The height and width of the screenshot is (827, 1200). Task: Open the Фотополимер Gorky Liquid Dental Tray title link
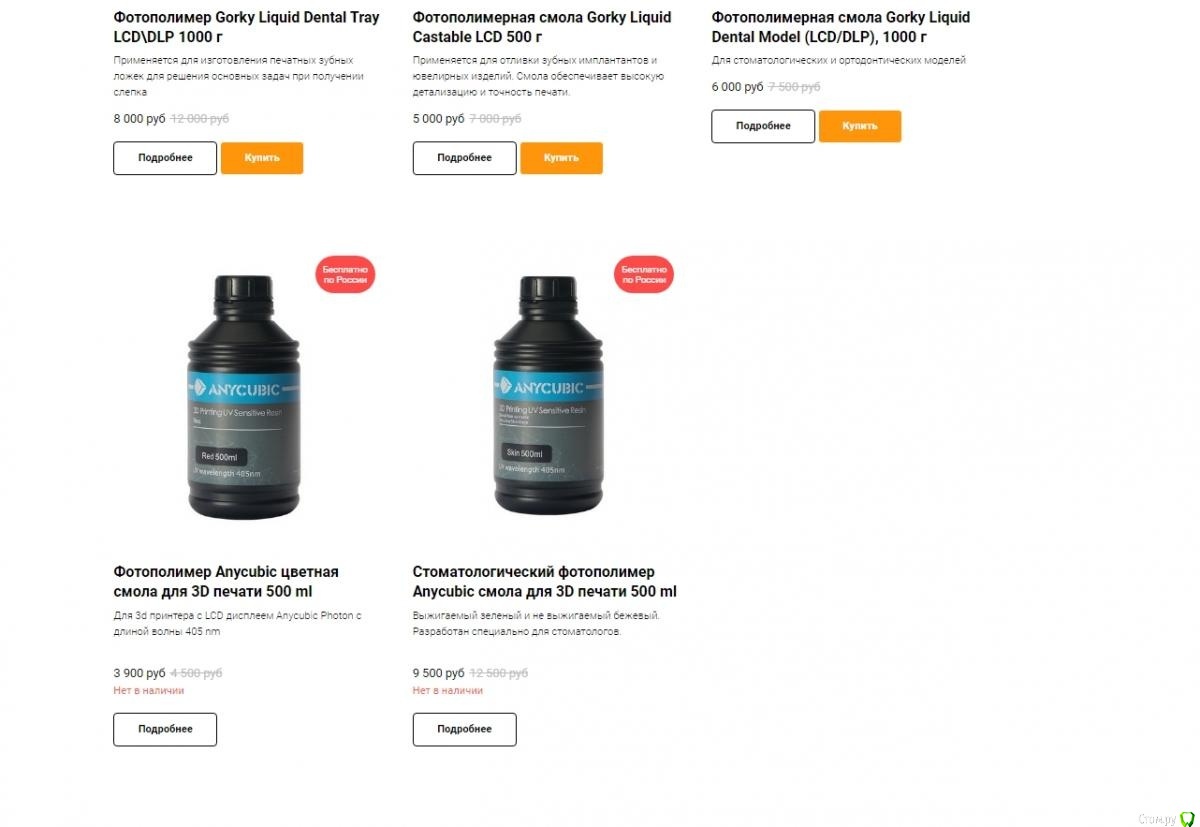click(246, 27)
